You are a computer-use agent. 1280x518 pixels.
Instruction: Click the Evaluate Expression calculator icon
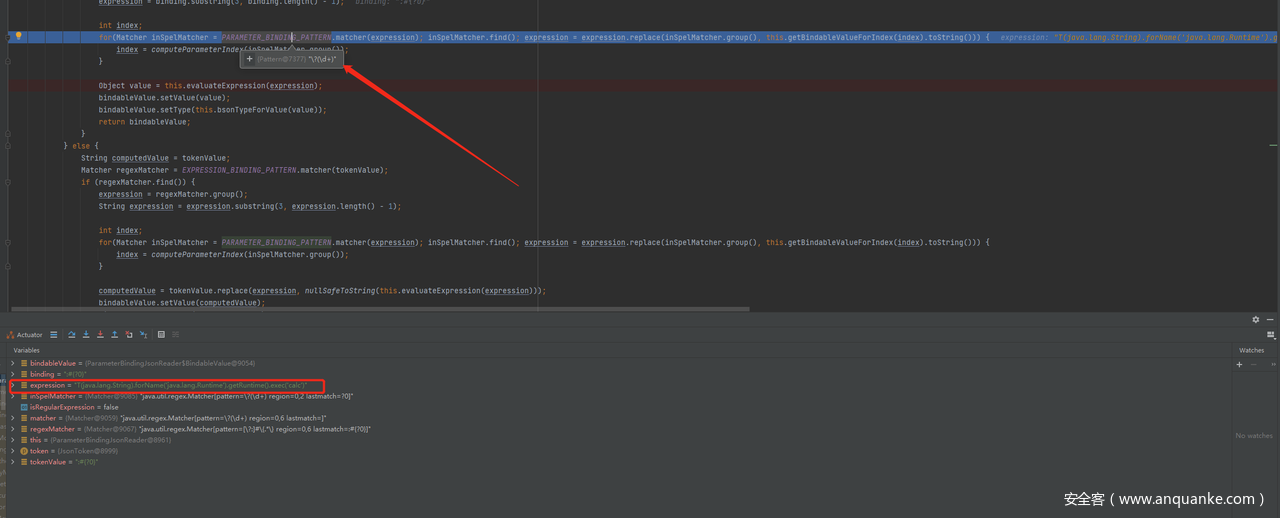click(x=161, y=335)
